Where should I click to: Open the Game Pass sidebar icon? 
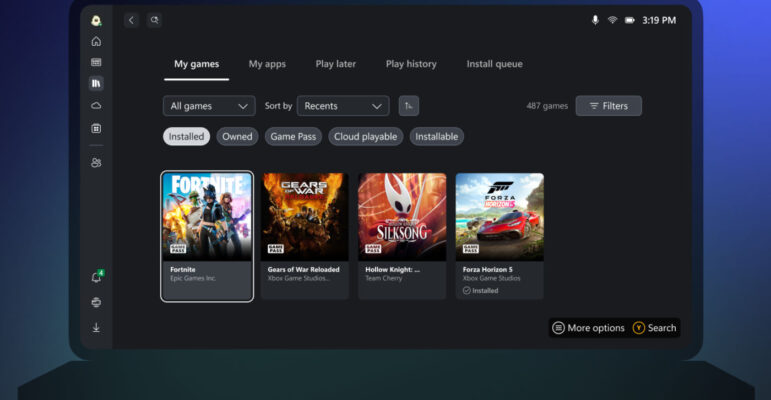[x=96, y=62]
